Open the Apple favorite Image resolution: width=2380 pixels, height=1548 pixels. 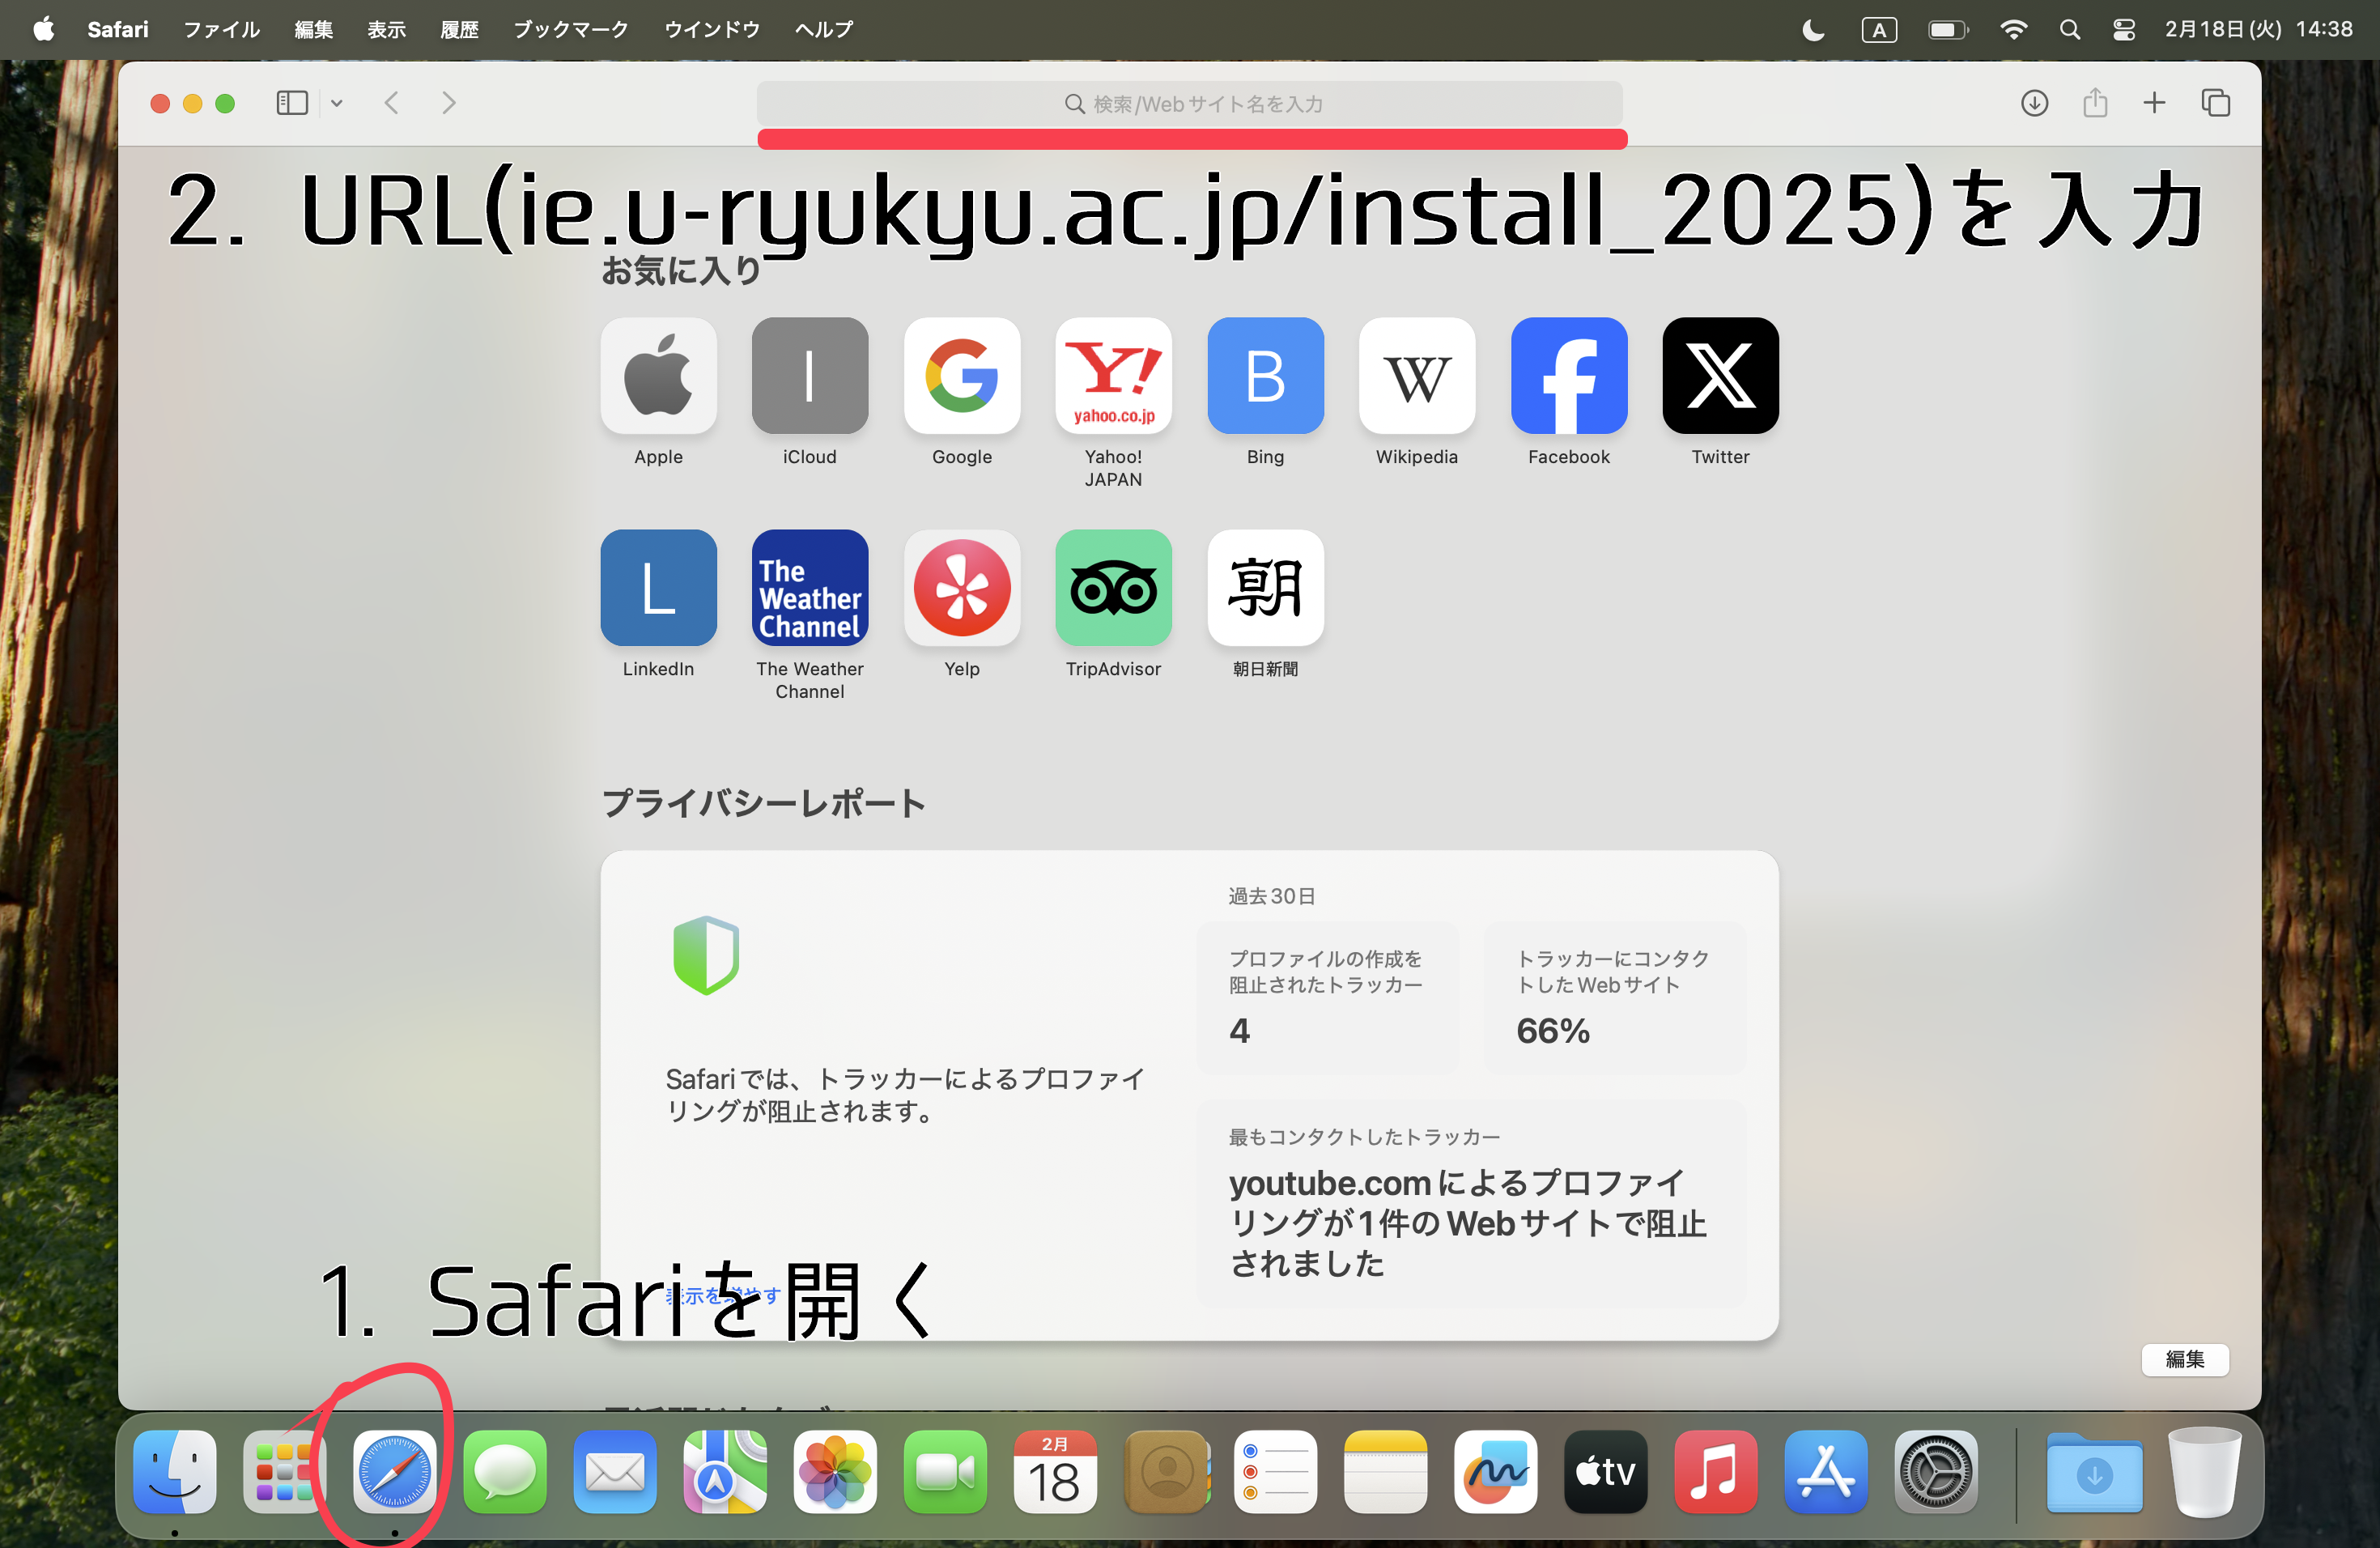(658, 376)
